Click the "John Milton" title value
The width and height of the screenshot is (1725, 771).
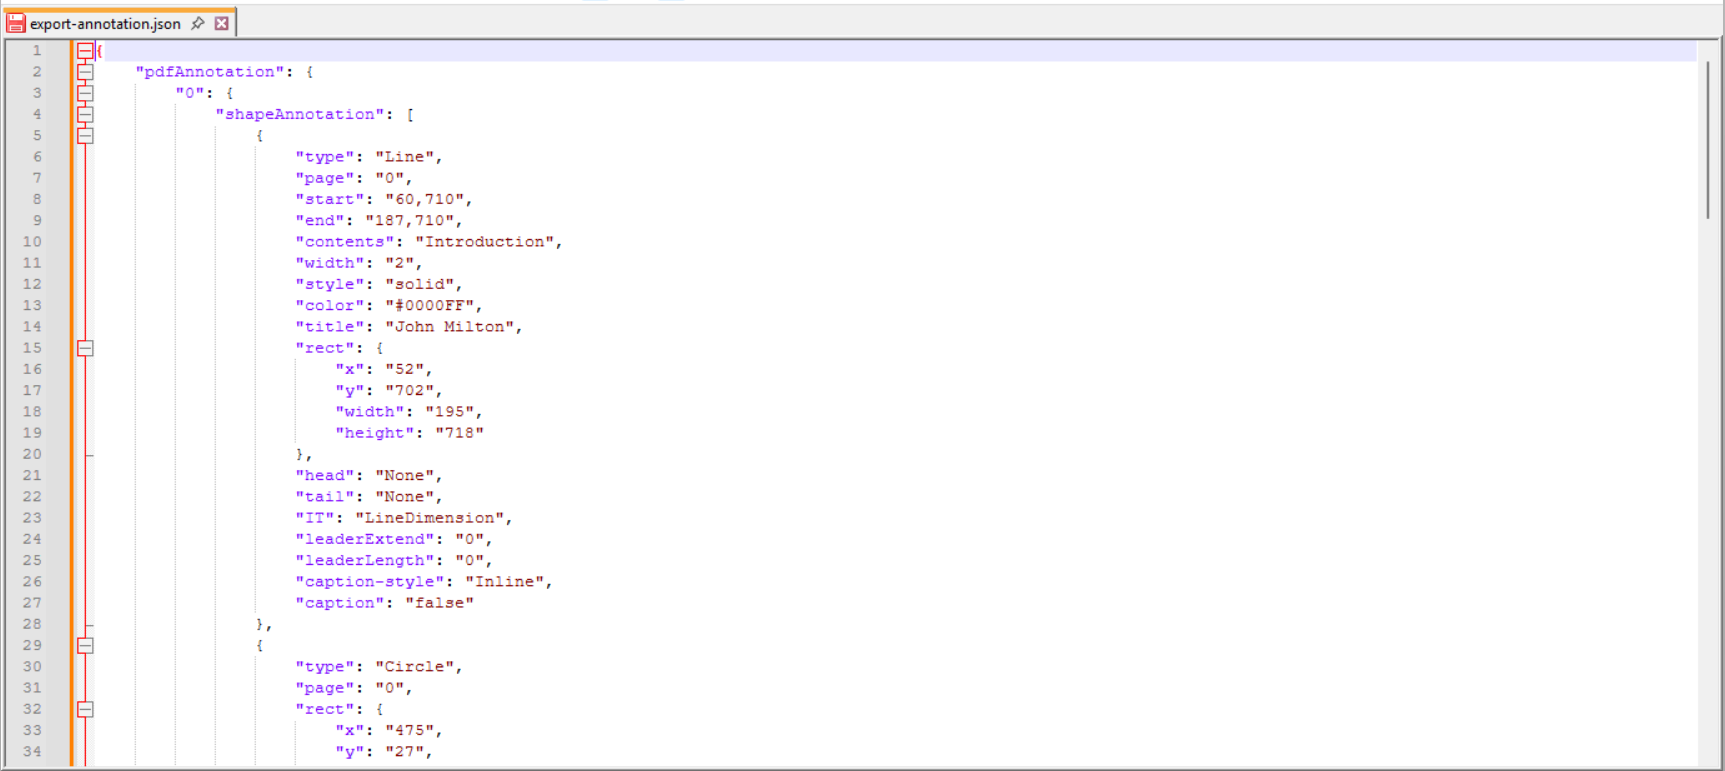(x=450, y=326)
